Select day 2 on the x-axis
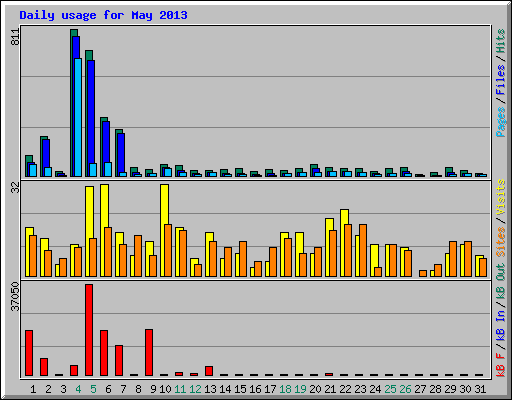The height and width of the screenshot is (400, 512). coord(48,389)
